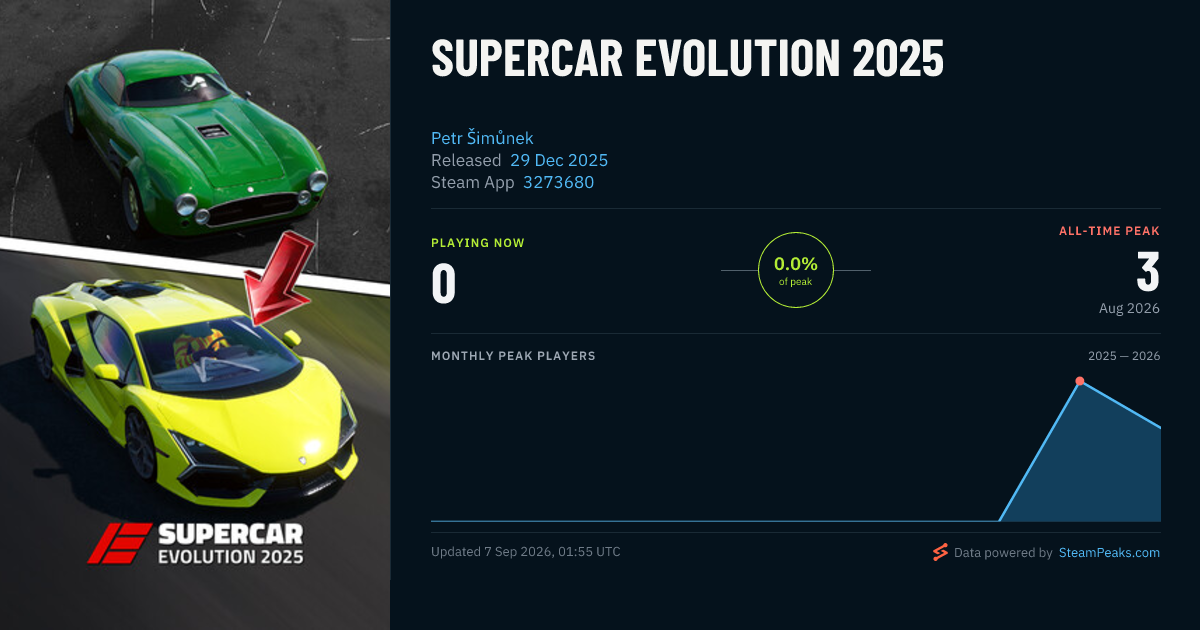Click the All-Time Peak label

pos(1109,231)
